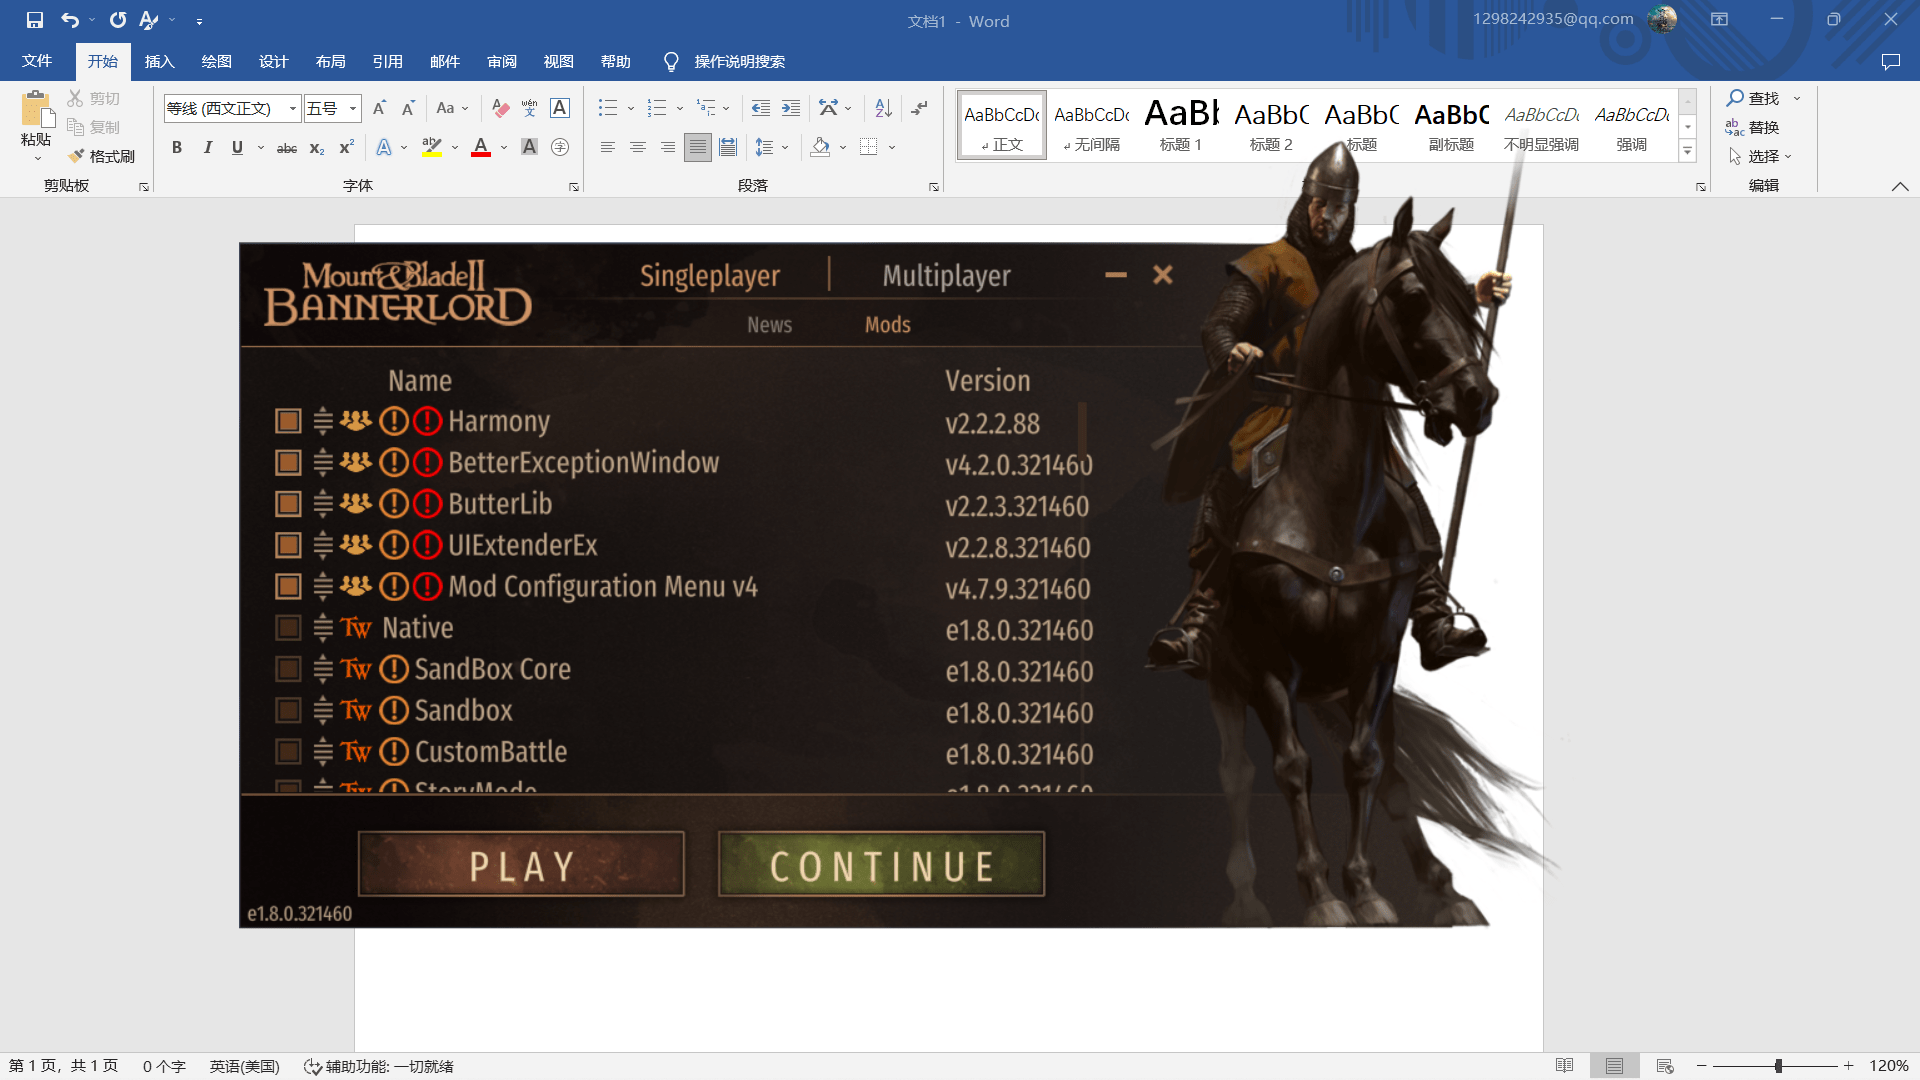Toggle ButterLib mod checkbox
1920x1080 pixels.
tap(288, 503)
